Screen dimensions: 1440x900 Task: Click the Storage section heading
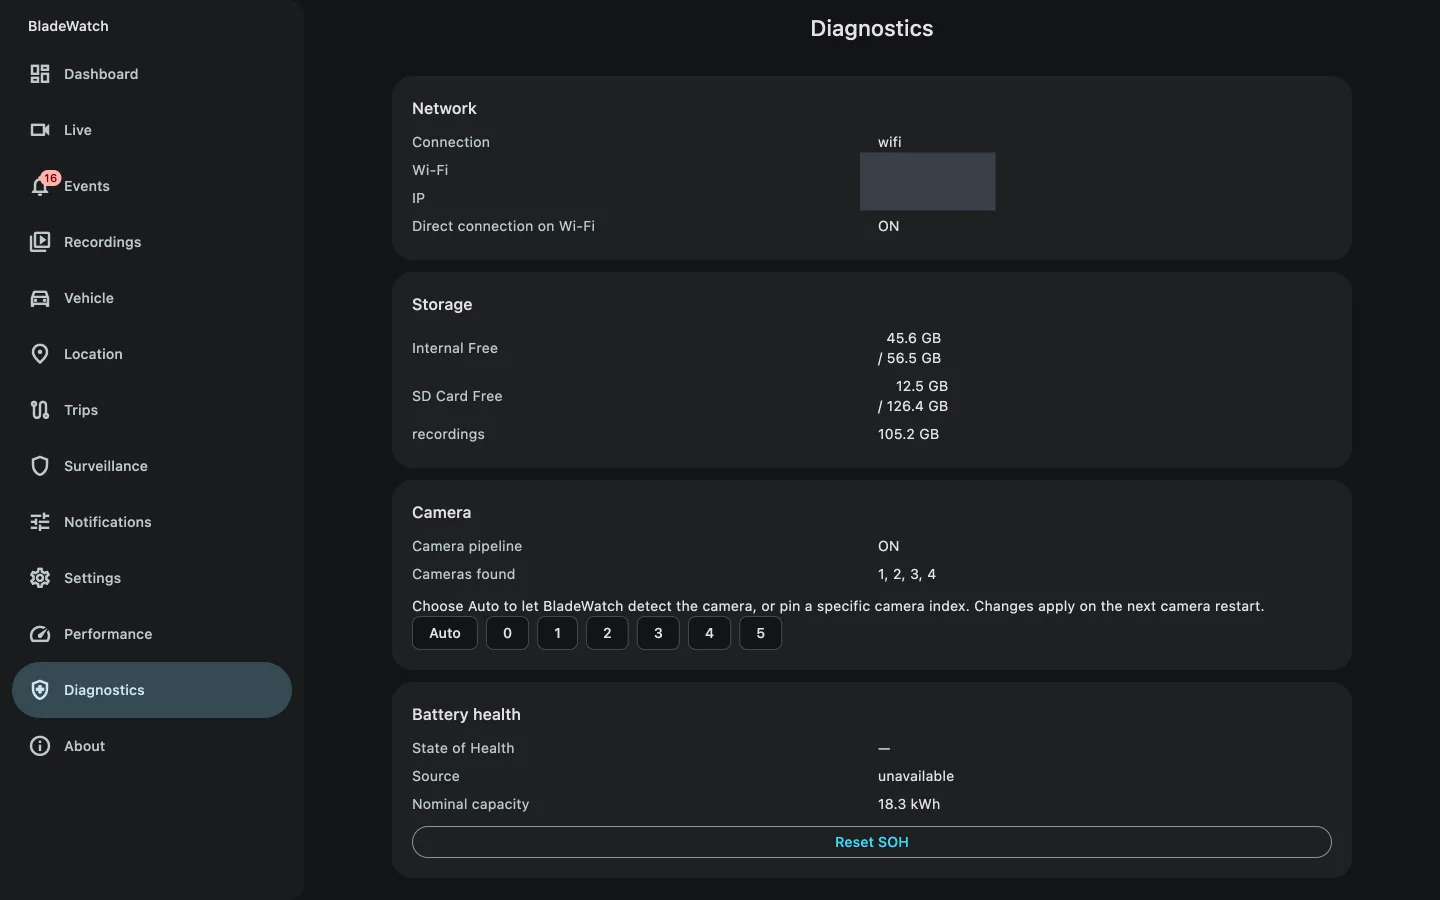[x=442, y=304]
